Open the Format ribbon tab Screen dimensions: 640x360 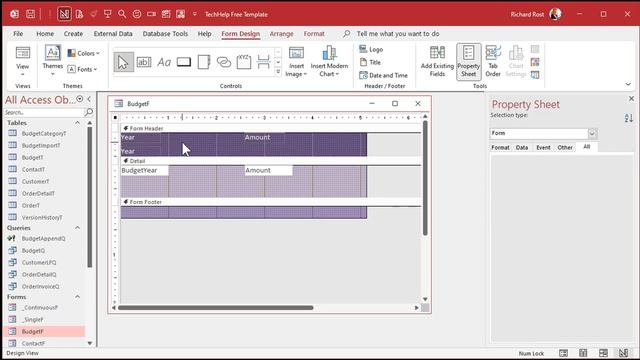314,34
